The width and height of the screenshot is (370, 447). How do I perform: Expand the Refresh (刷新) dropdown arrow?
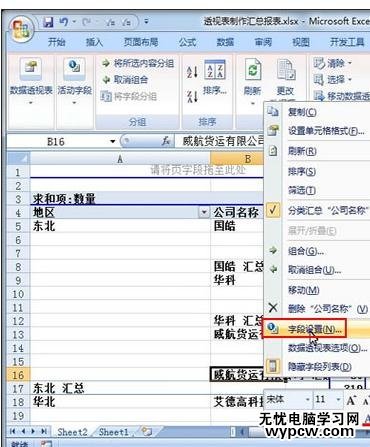click(252, 104)
